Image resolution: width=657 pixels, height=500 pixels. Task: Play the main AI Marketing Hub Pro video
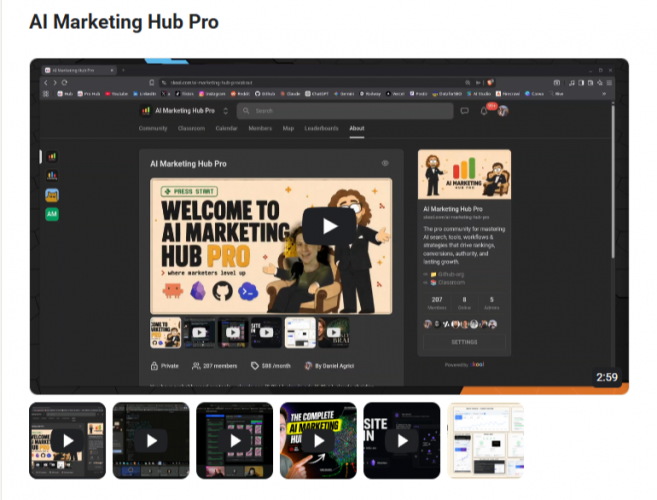329,226
